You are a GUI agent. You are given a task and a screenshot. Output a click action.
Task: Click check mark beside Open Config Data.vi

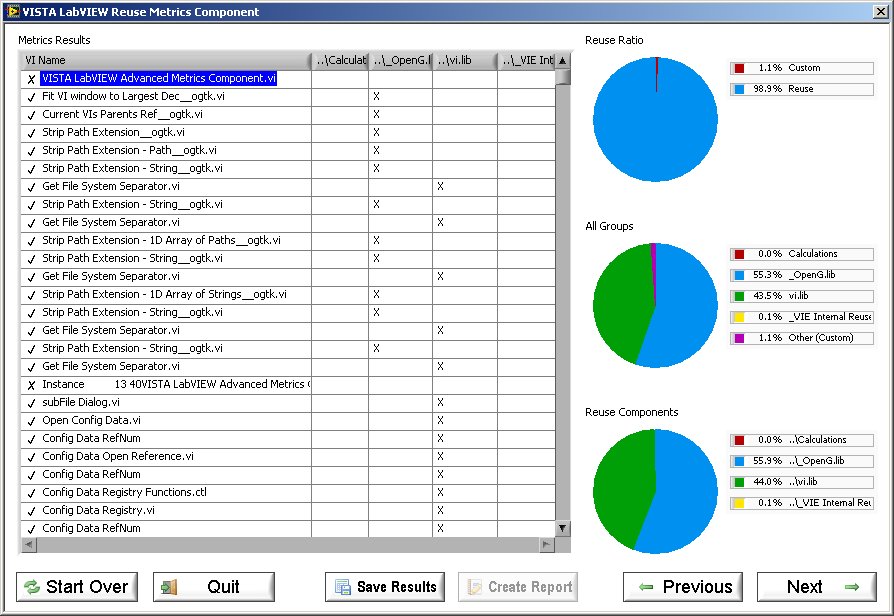pos(31,421)
